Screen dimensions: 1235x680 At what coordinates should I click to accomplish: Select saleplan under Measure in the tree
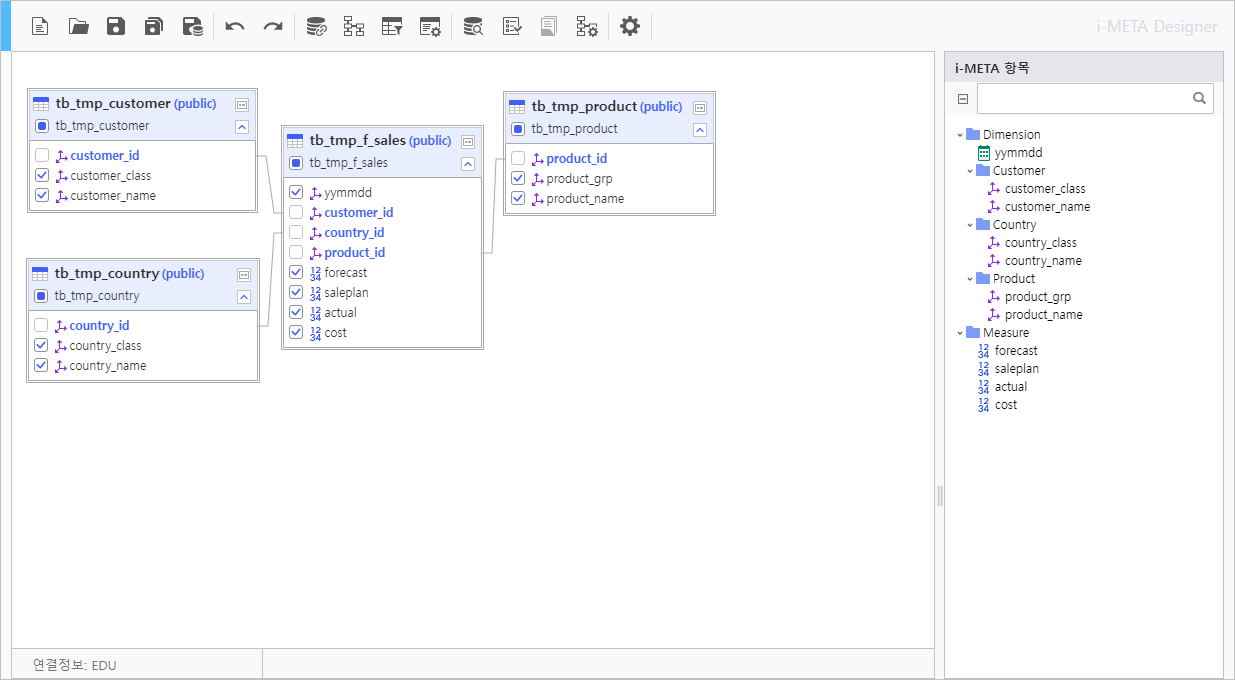tap(1017, 369)
